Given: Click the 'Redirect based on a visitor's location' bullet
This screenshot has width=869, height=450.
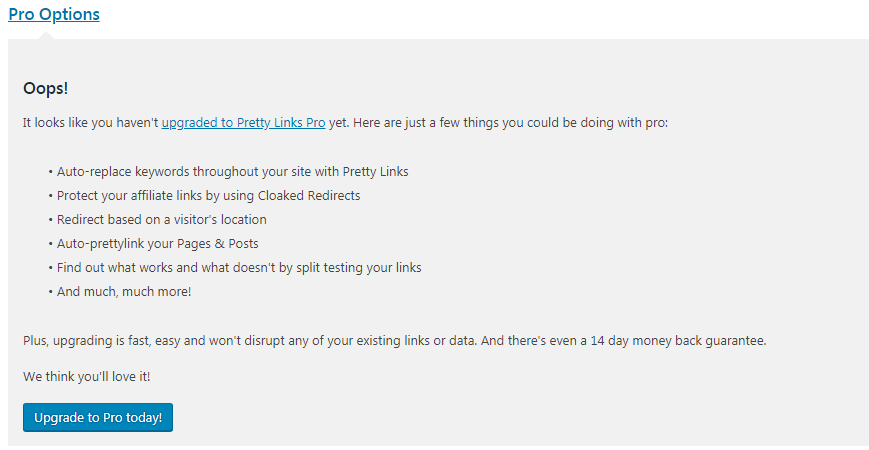Looking at the screenshot, I should (162, 219).
